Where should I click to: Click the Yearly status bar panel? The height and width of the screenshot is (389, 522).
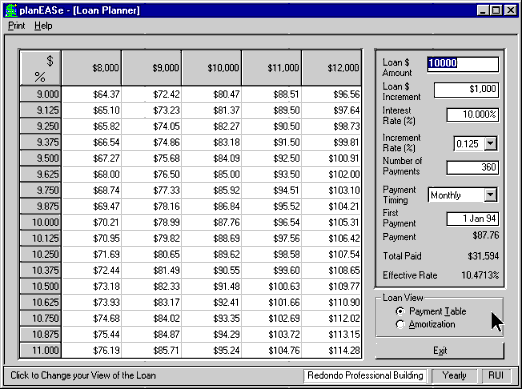pos(454,376)
